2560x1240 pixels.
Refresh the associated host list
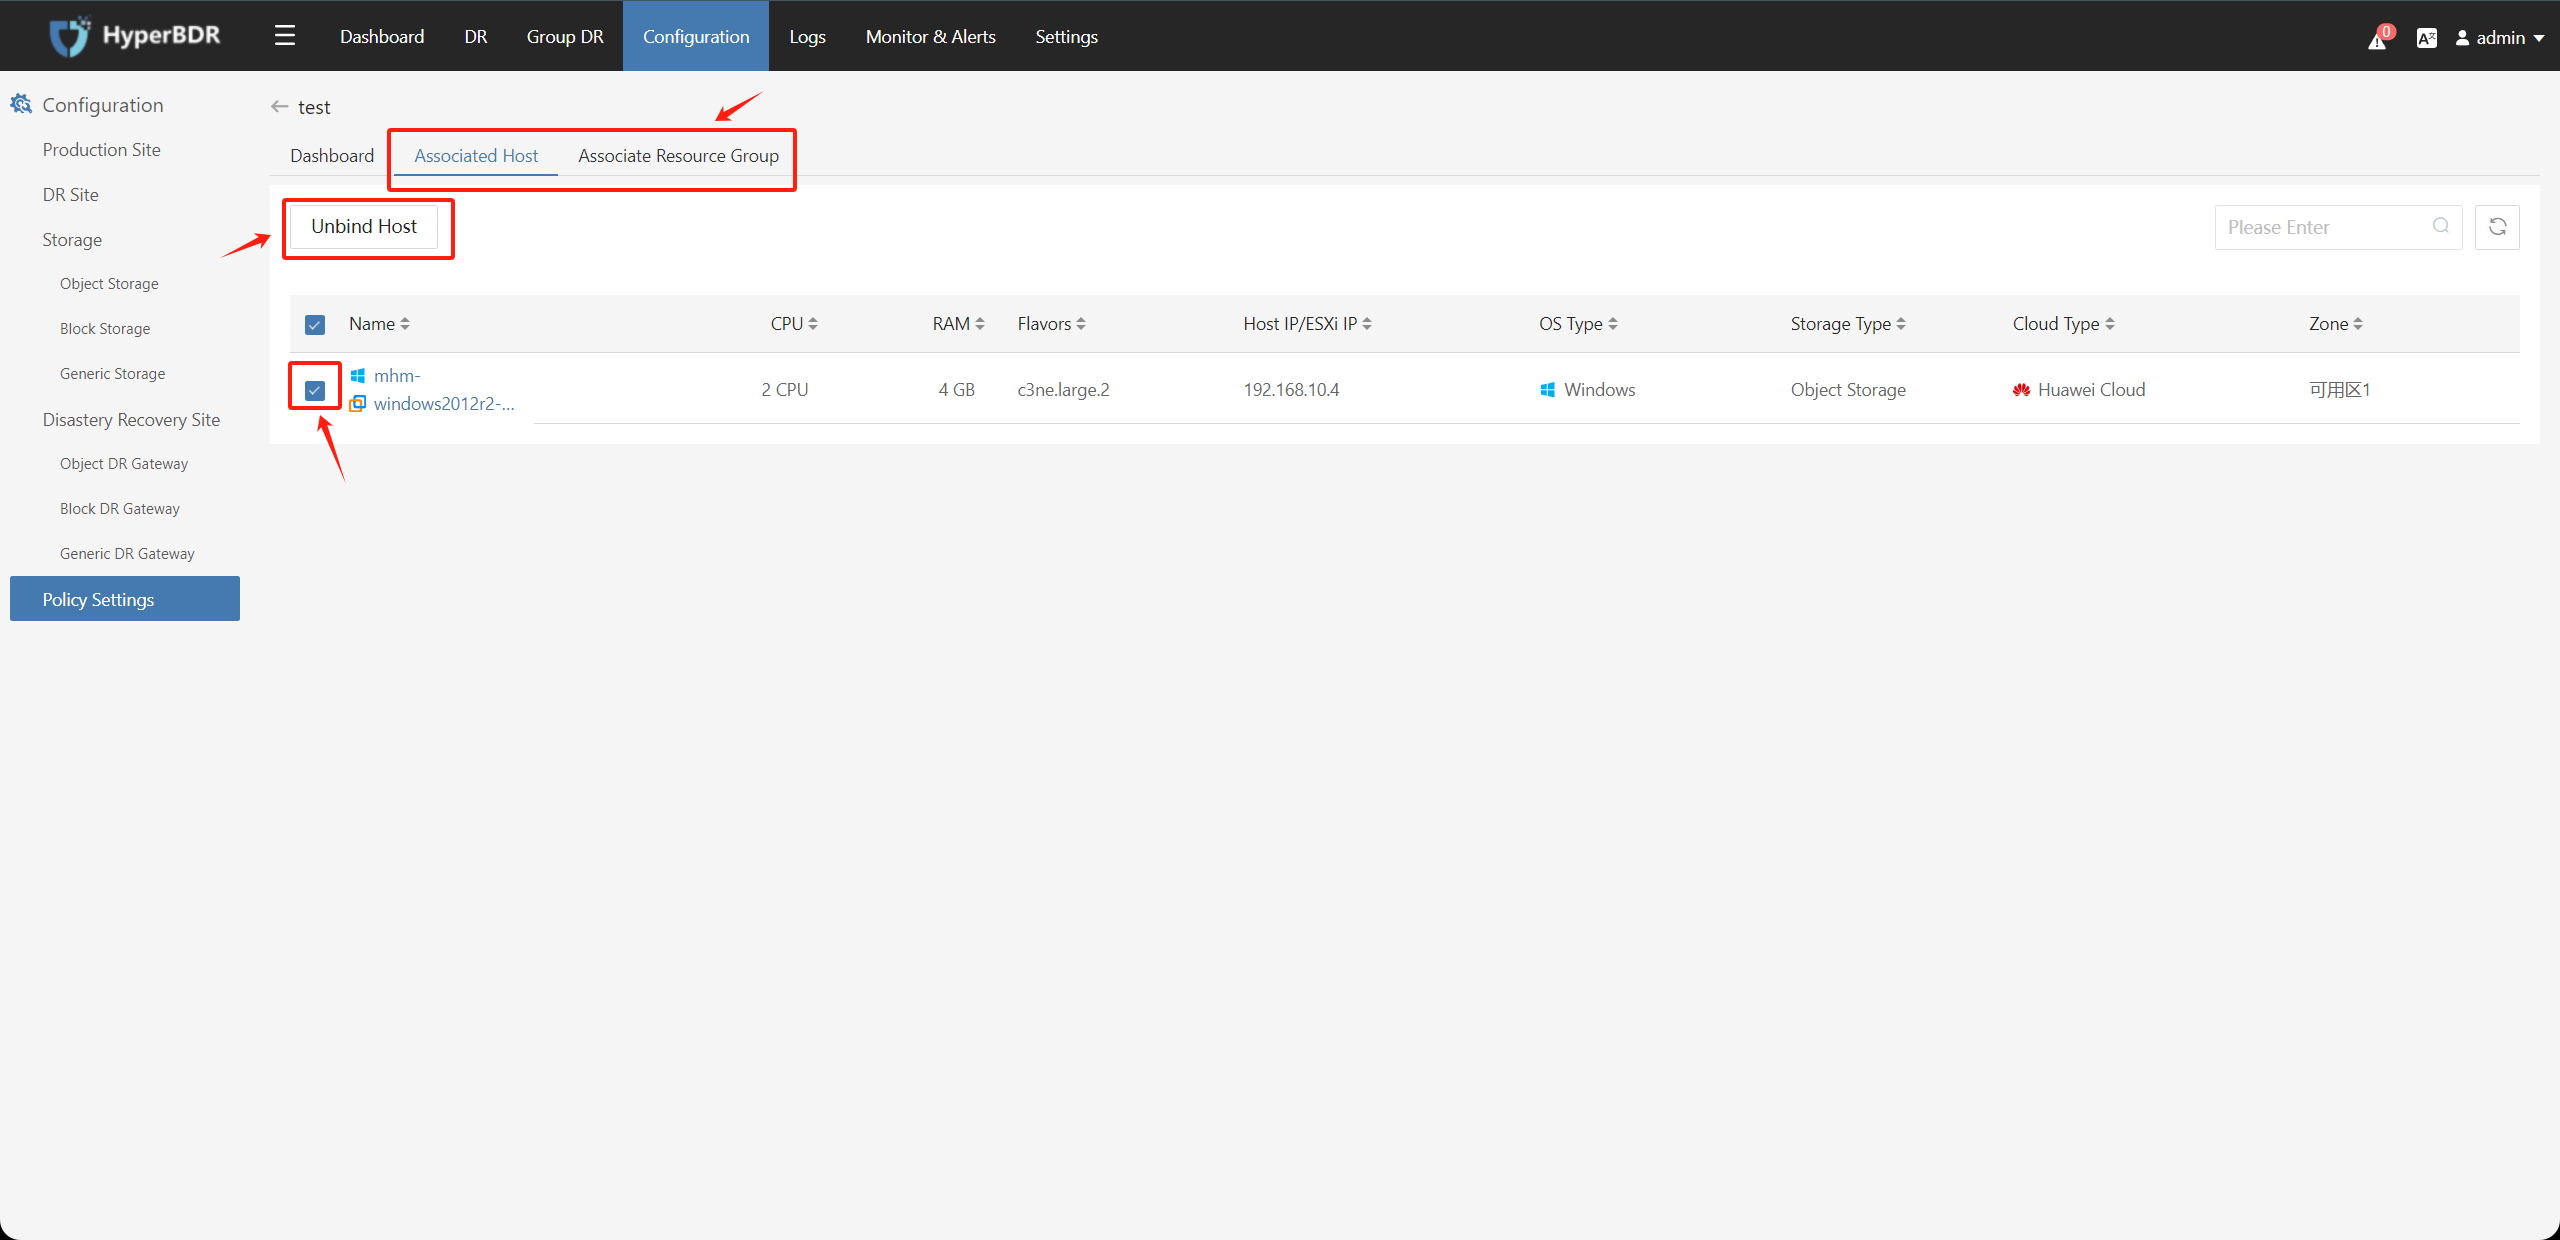2497,227
